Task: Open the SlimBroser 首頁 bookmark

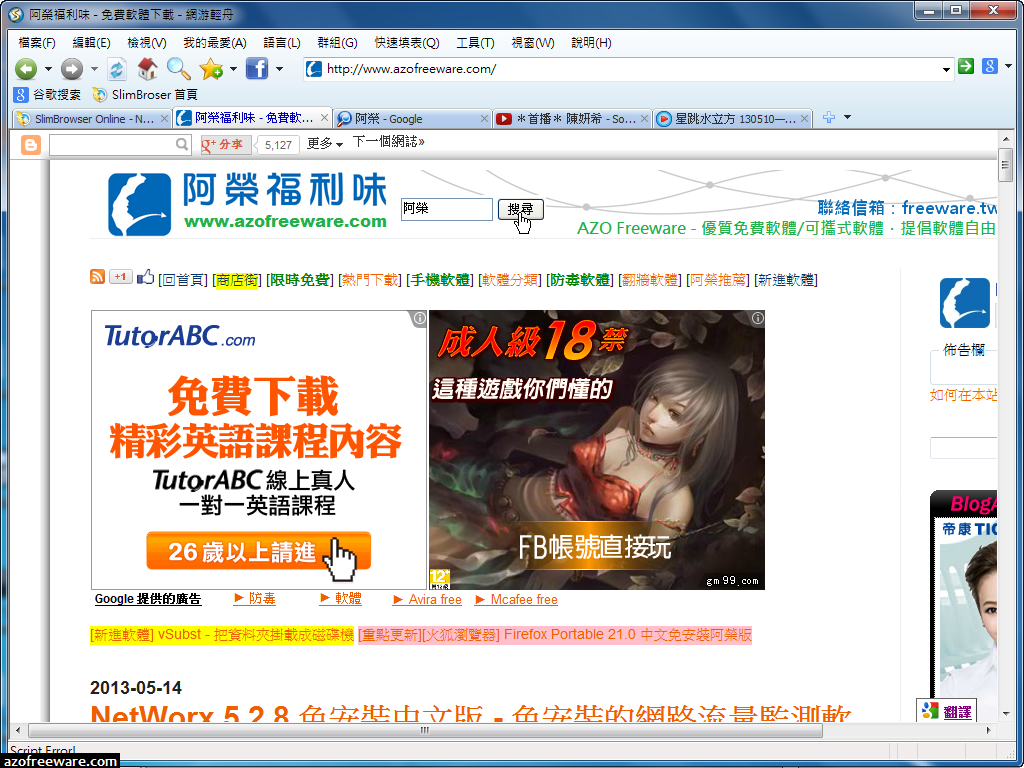Action: 145,95
